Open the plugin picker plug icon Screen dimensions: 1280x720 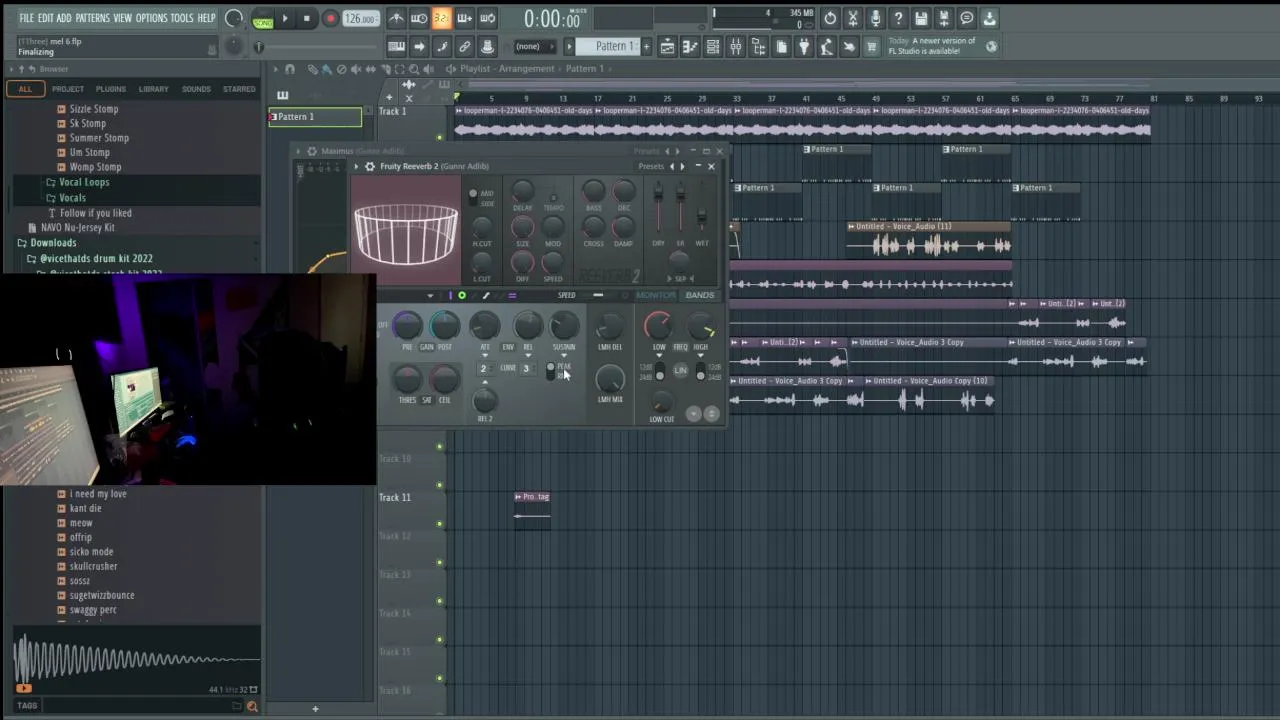(804, 46)
